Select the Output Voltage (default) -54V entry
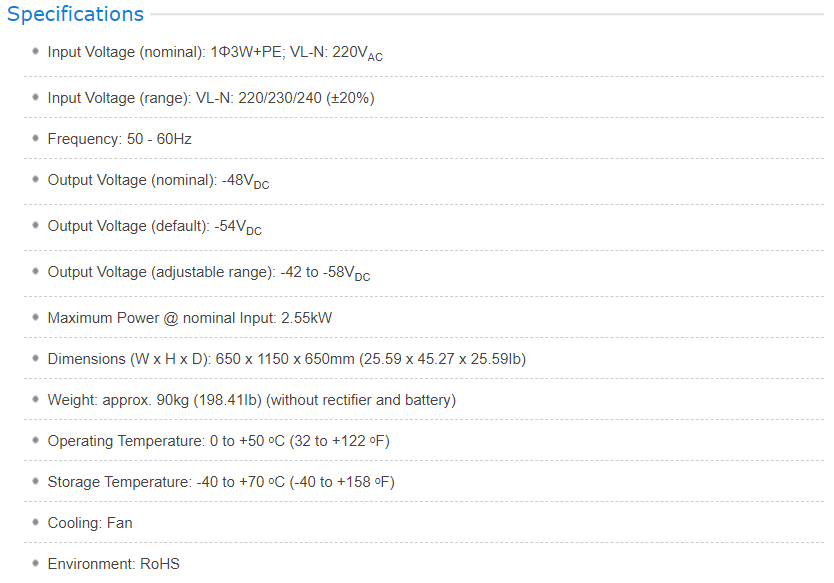 click(x=154, y=227)
